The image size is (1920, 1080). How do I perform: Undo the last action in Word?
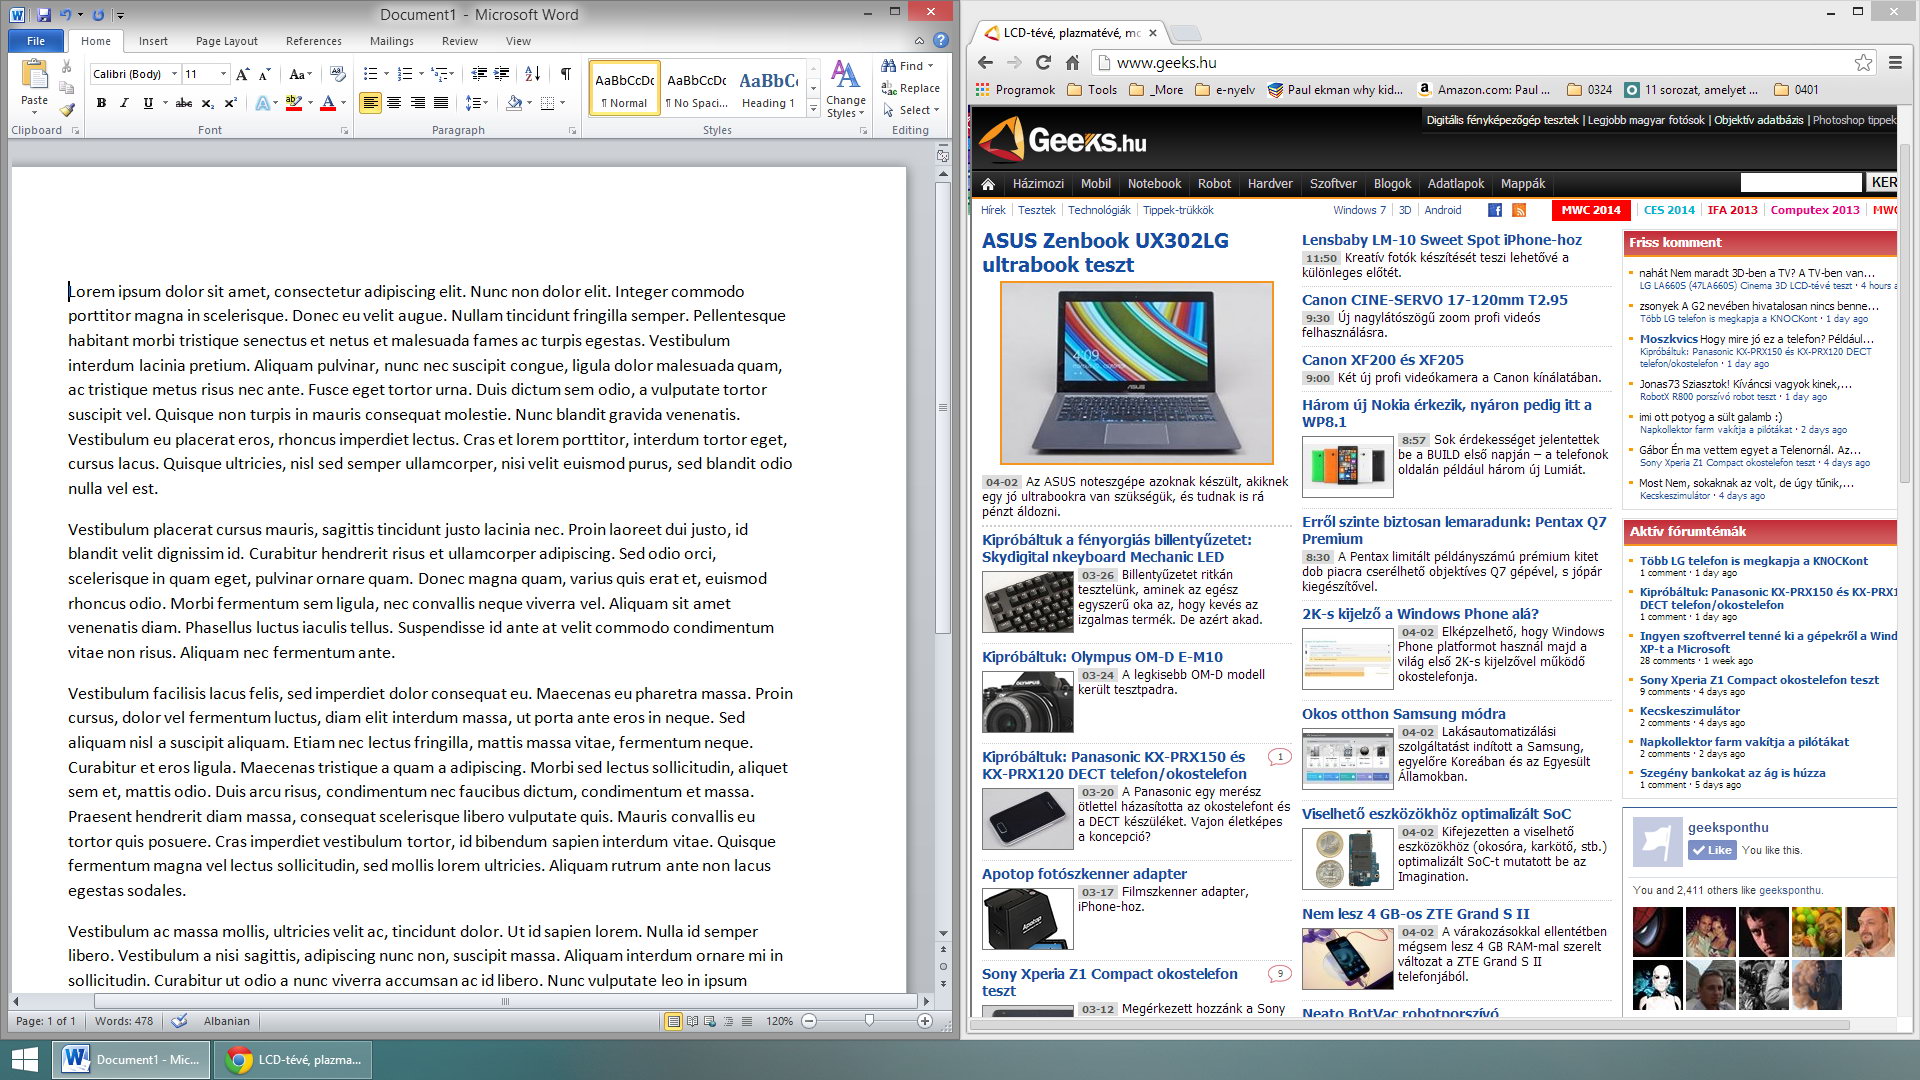(x=65, y=15)
